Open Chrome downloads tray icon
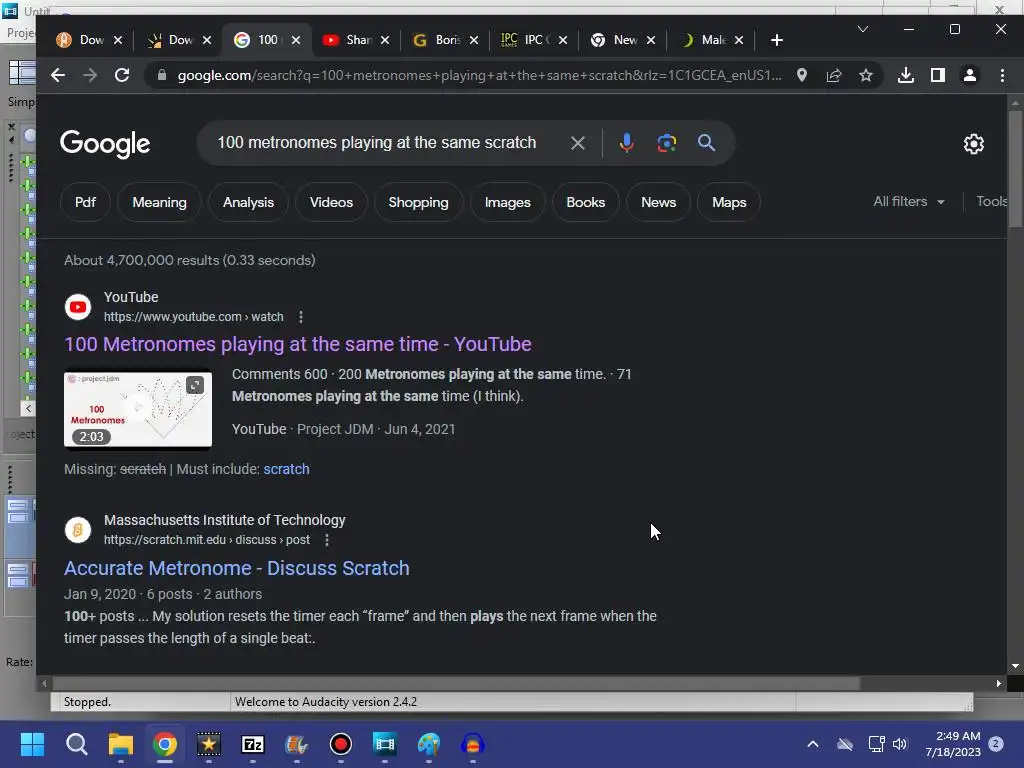The image size is (1024, 768). tap(906, 75)
